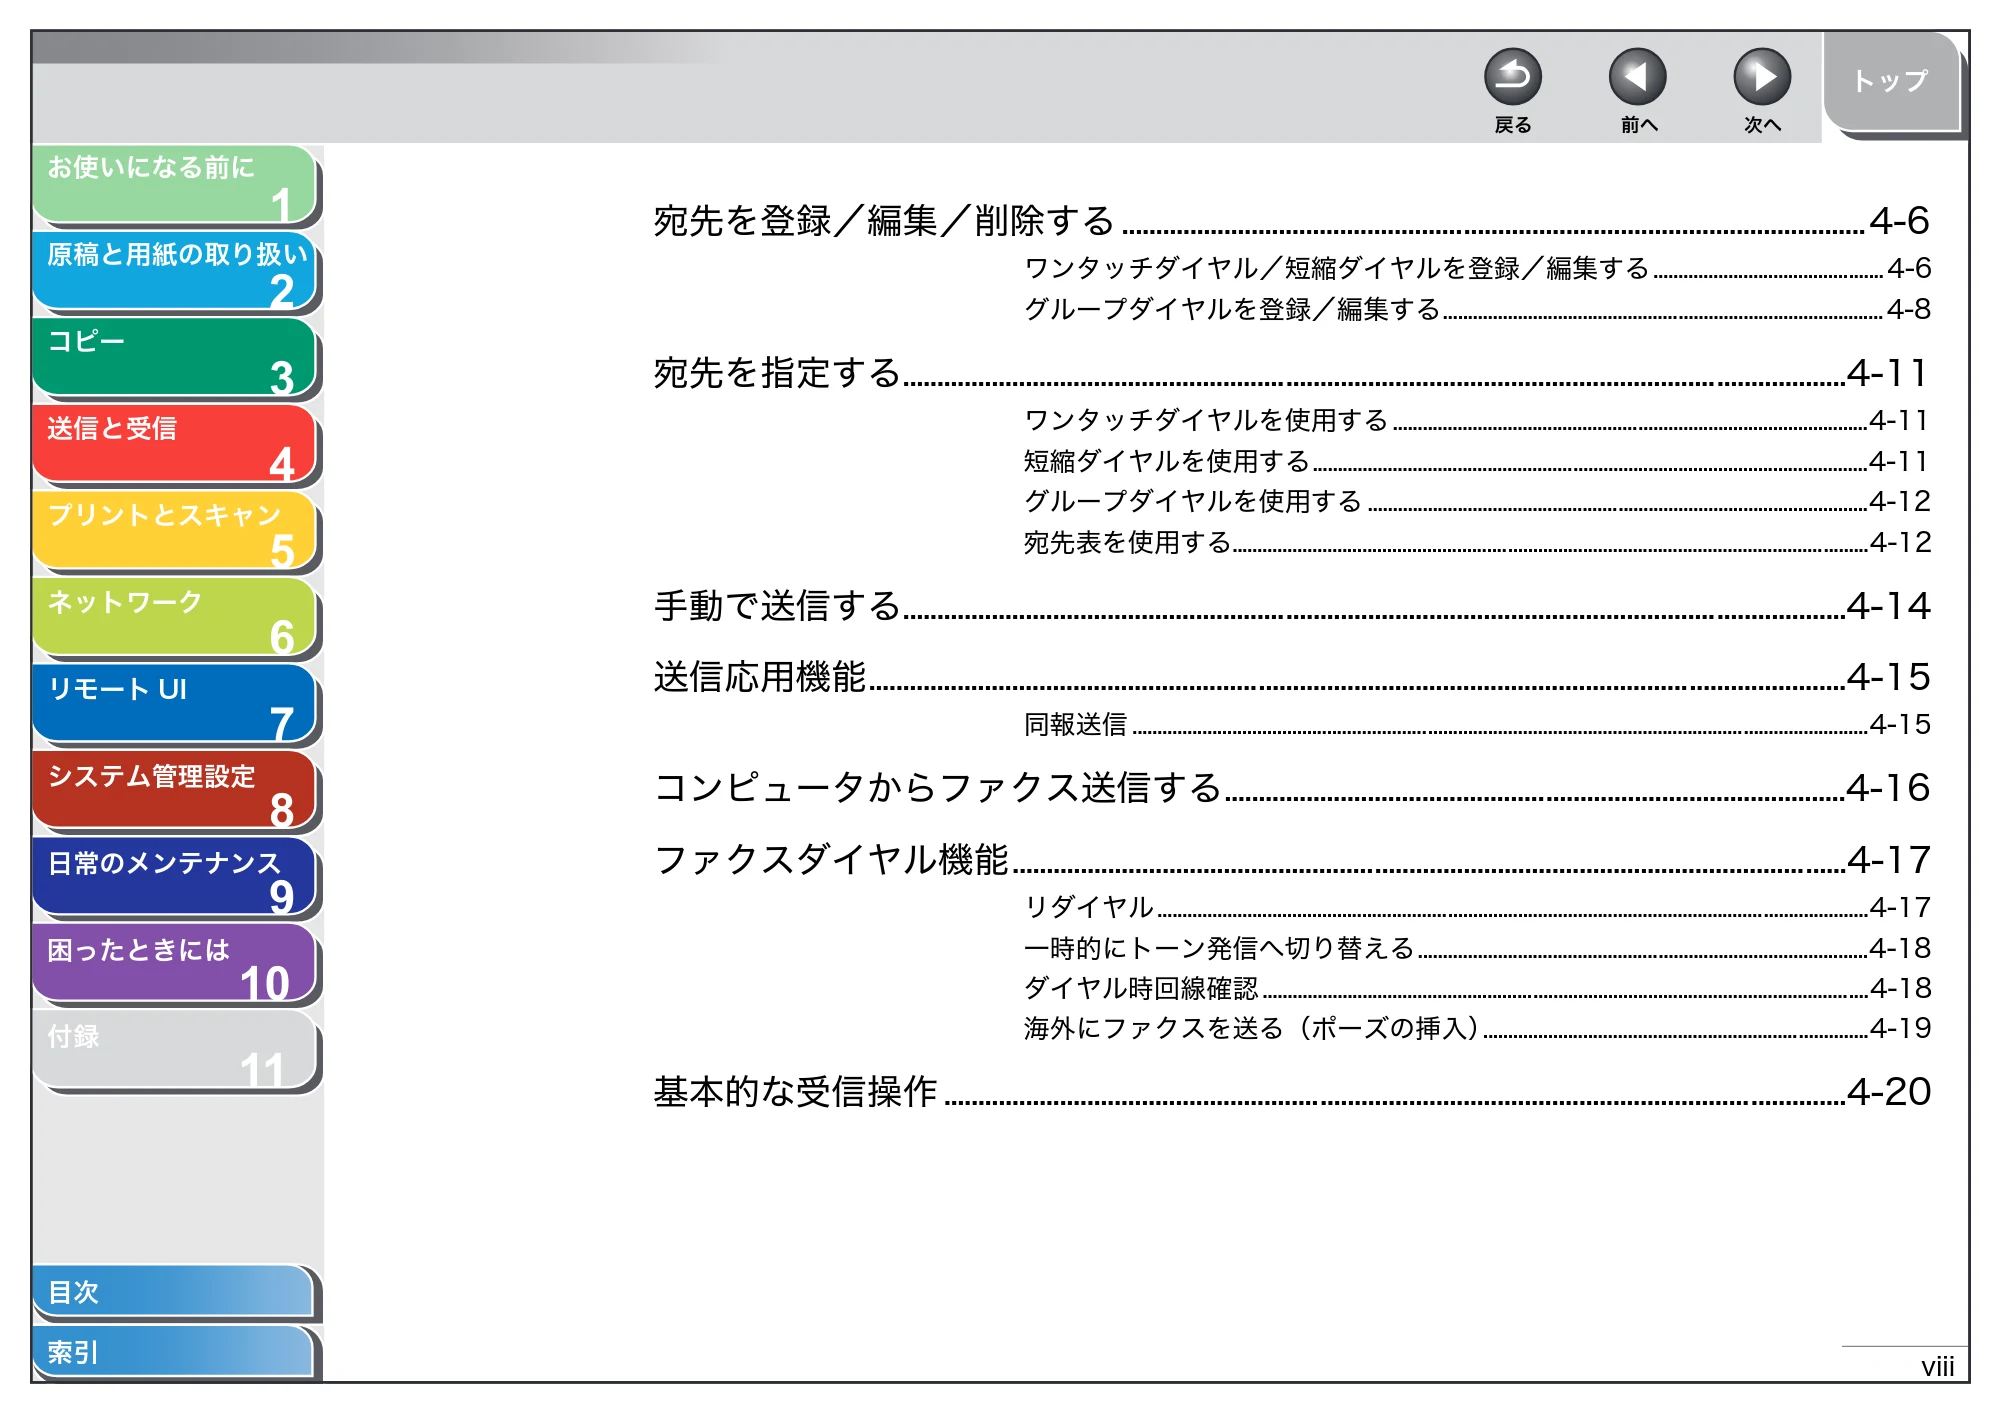Open ワンタッチダイヤルを使用する entry
The width and height of the screenshot is (2000, 1414).
coord(1477,420)
